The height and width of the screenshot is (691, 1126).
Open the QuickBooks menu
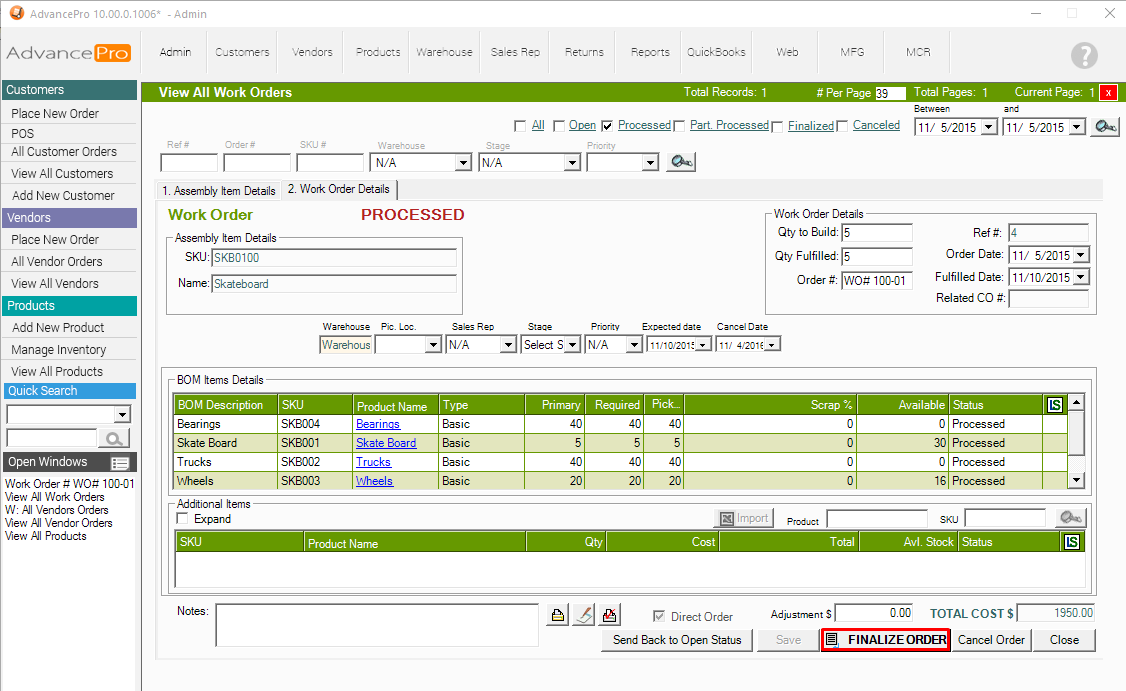716,52
